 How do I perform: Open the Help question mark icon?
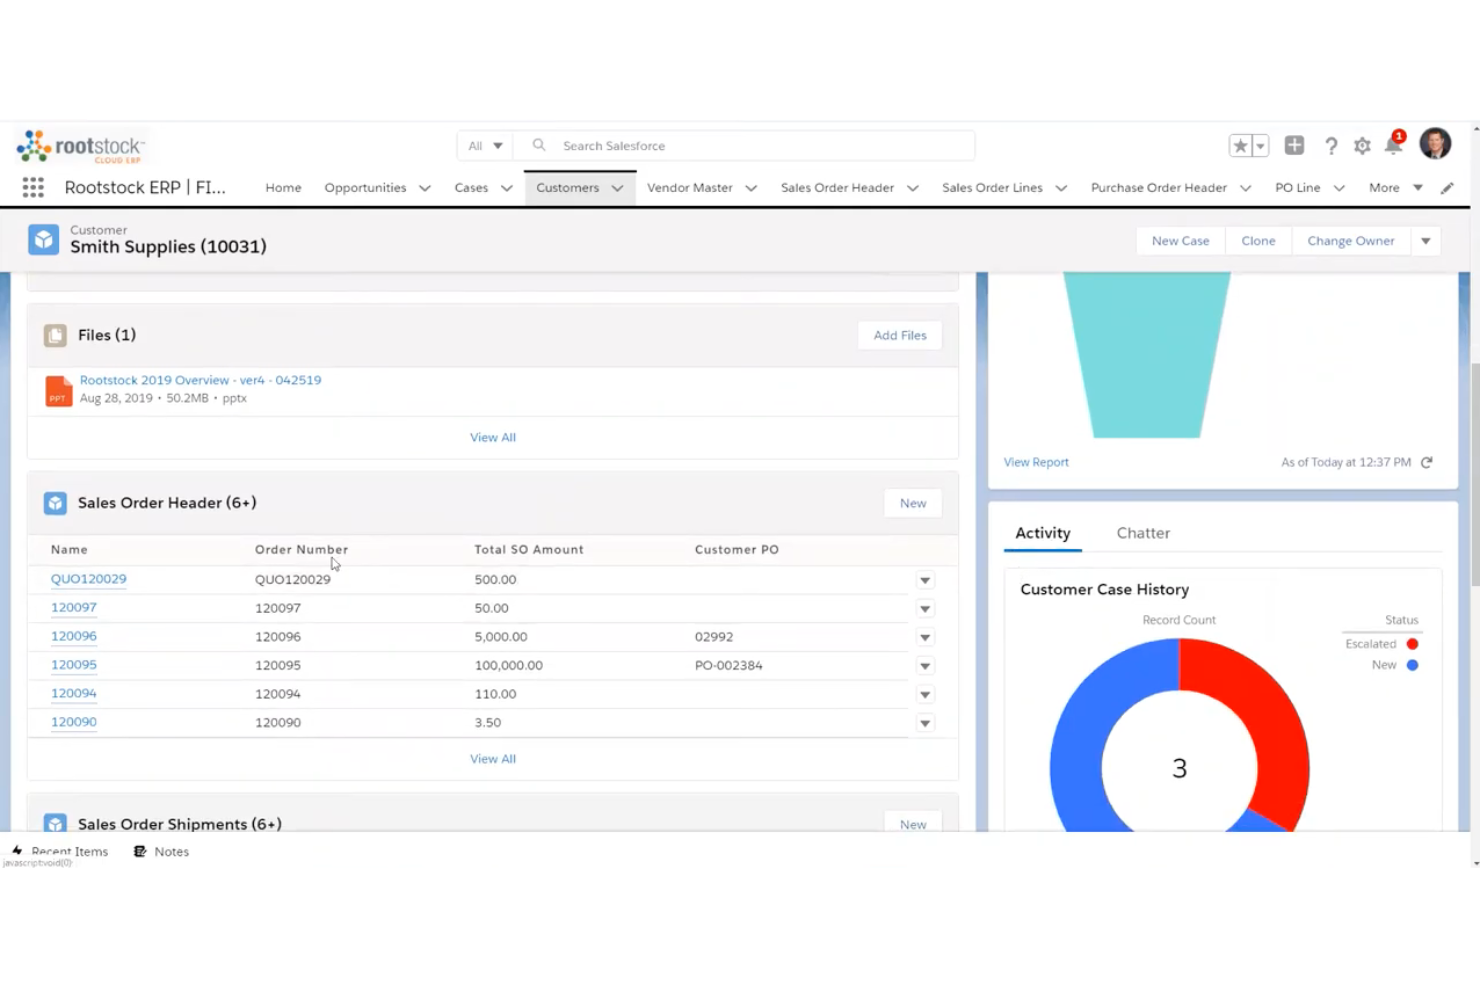tap(1331, 146)
